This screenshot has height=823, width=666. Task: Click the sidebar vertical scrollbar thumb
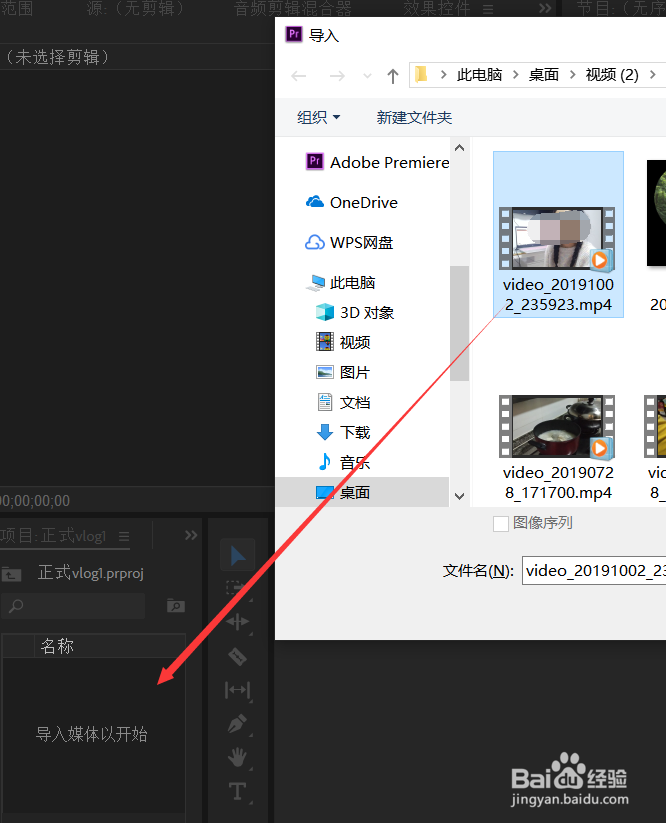tap(459, 323)
